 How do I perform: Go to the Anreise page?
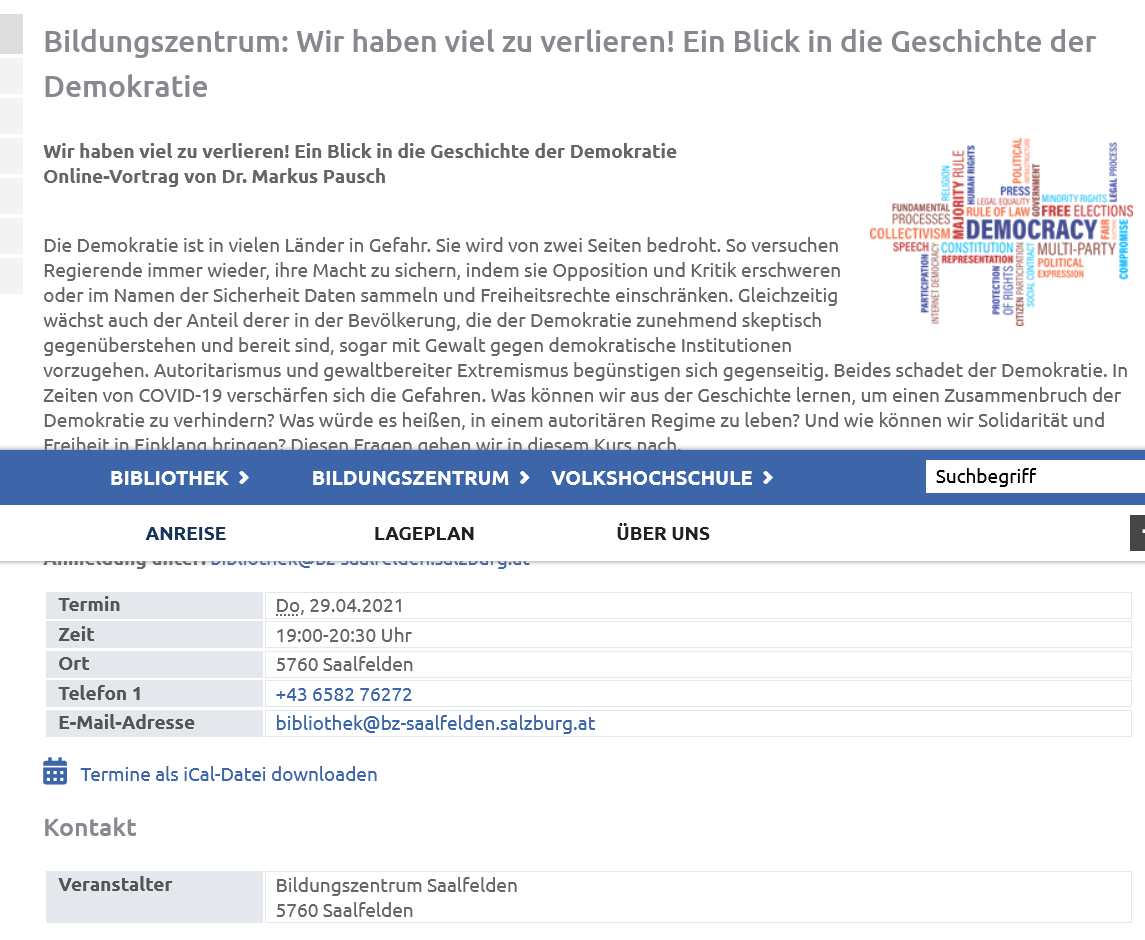pos(185,534)
